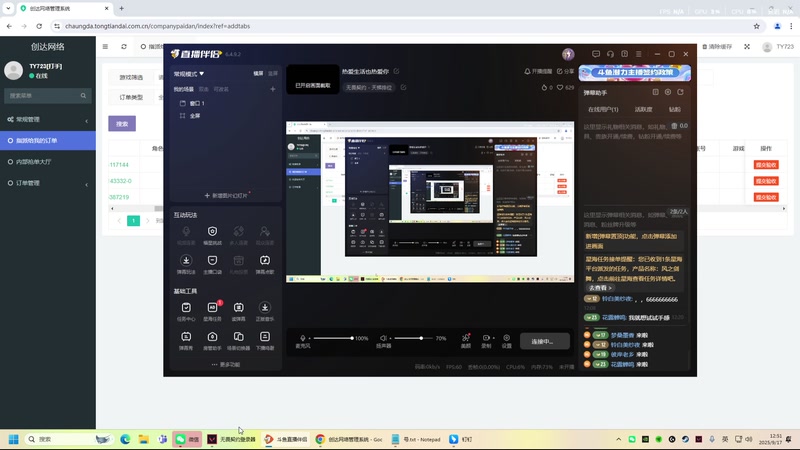
Task: Launch the shield challenge icon in 互动玩法
Action: (x=212, y=232)
